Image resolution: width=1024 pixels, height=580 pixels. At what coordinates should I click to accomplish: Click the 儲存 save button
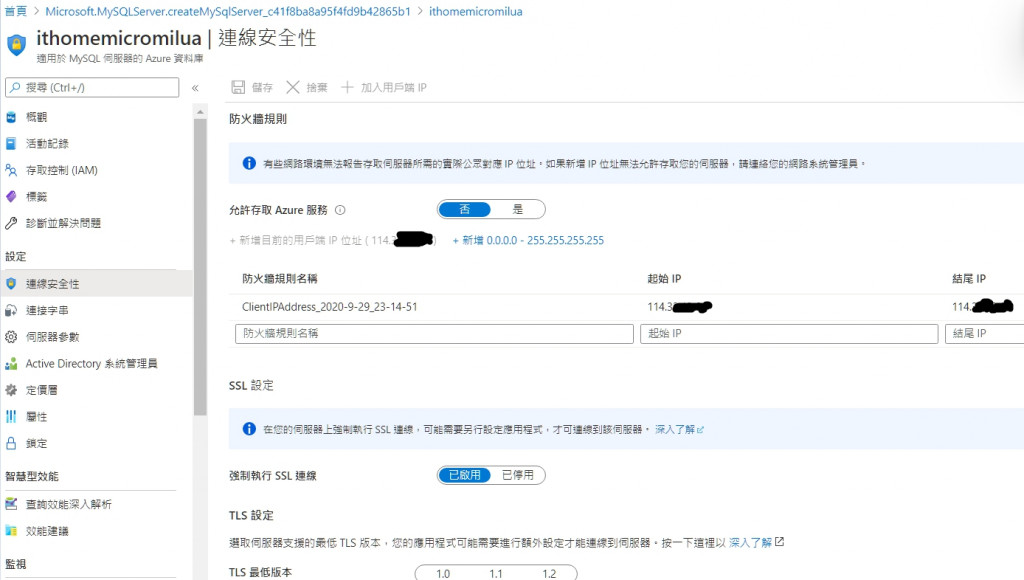(252, 87)
